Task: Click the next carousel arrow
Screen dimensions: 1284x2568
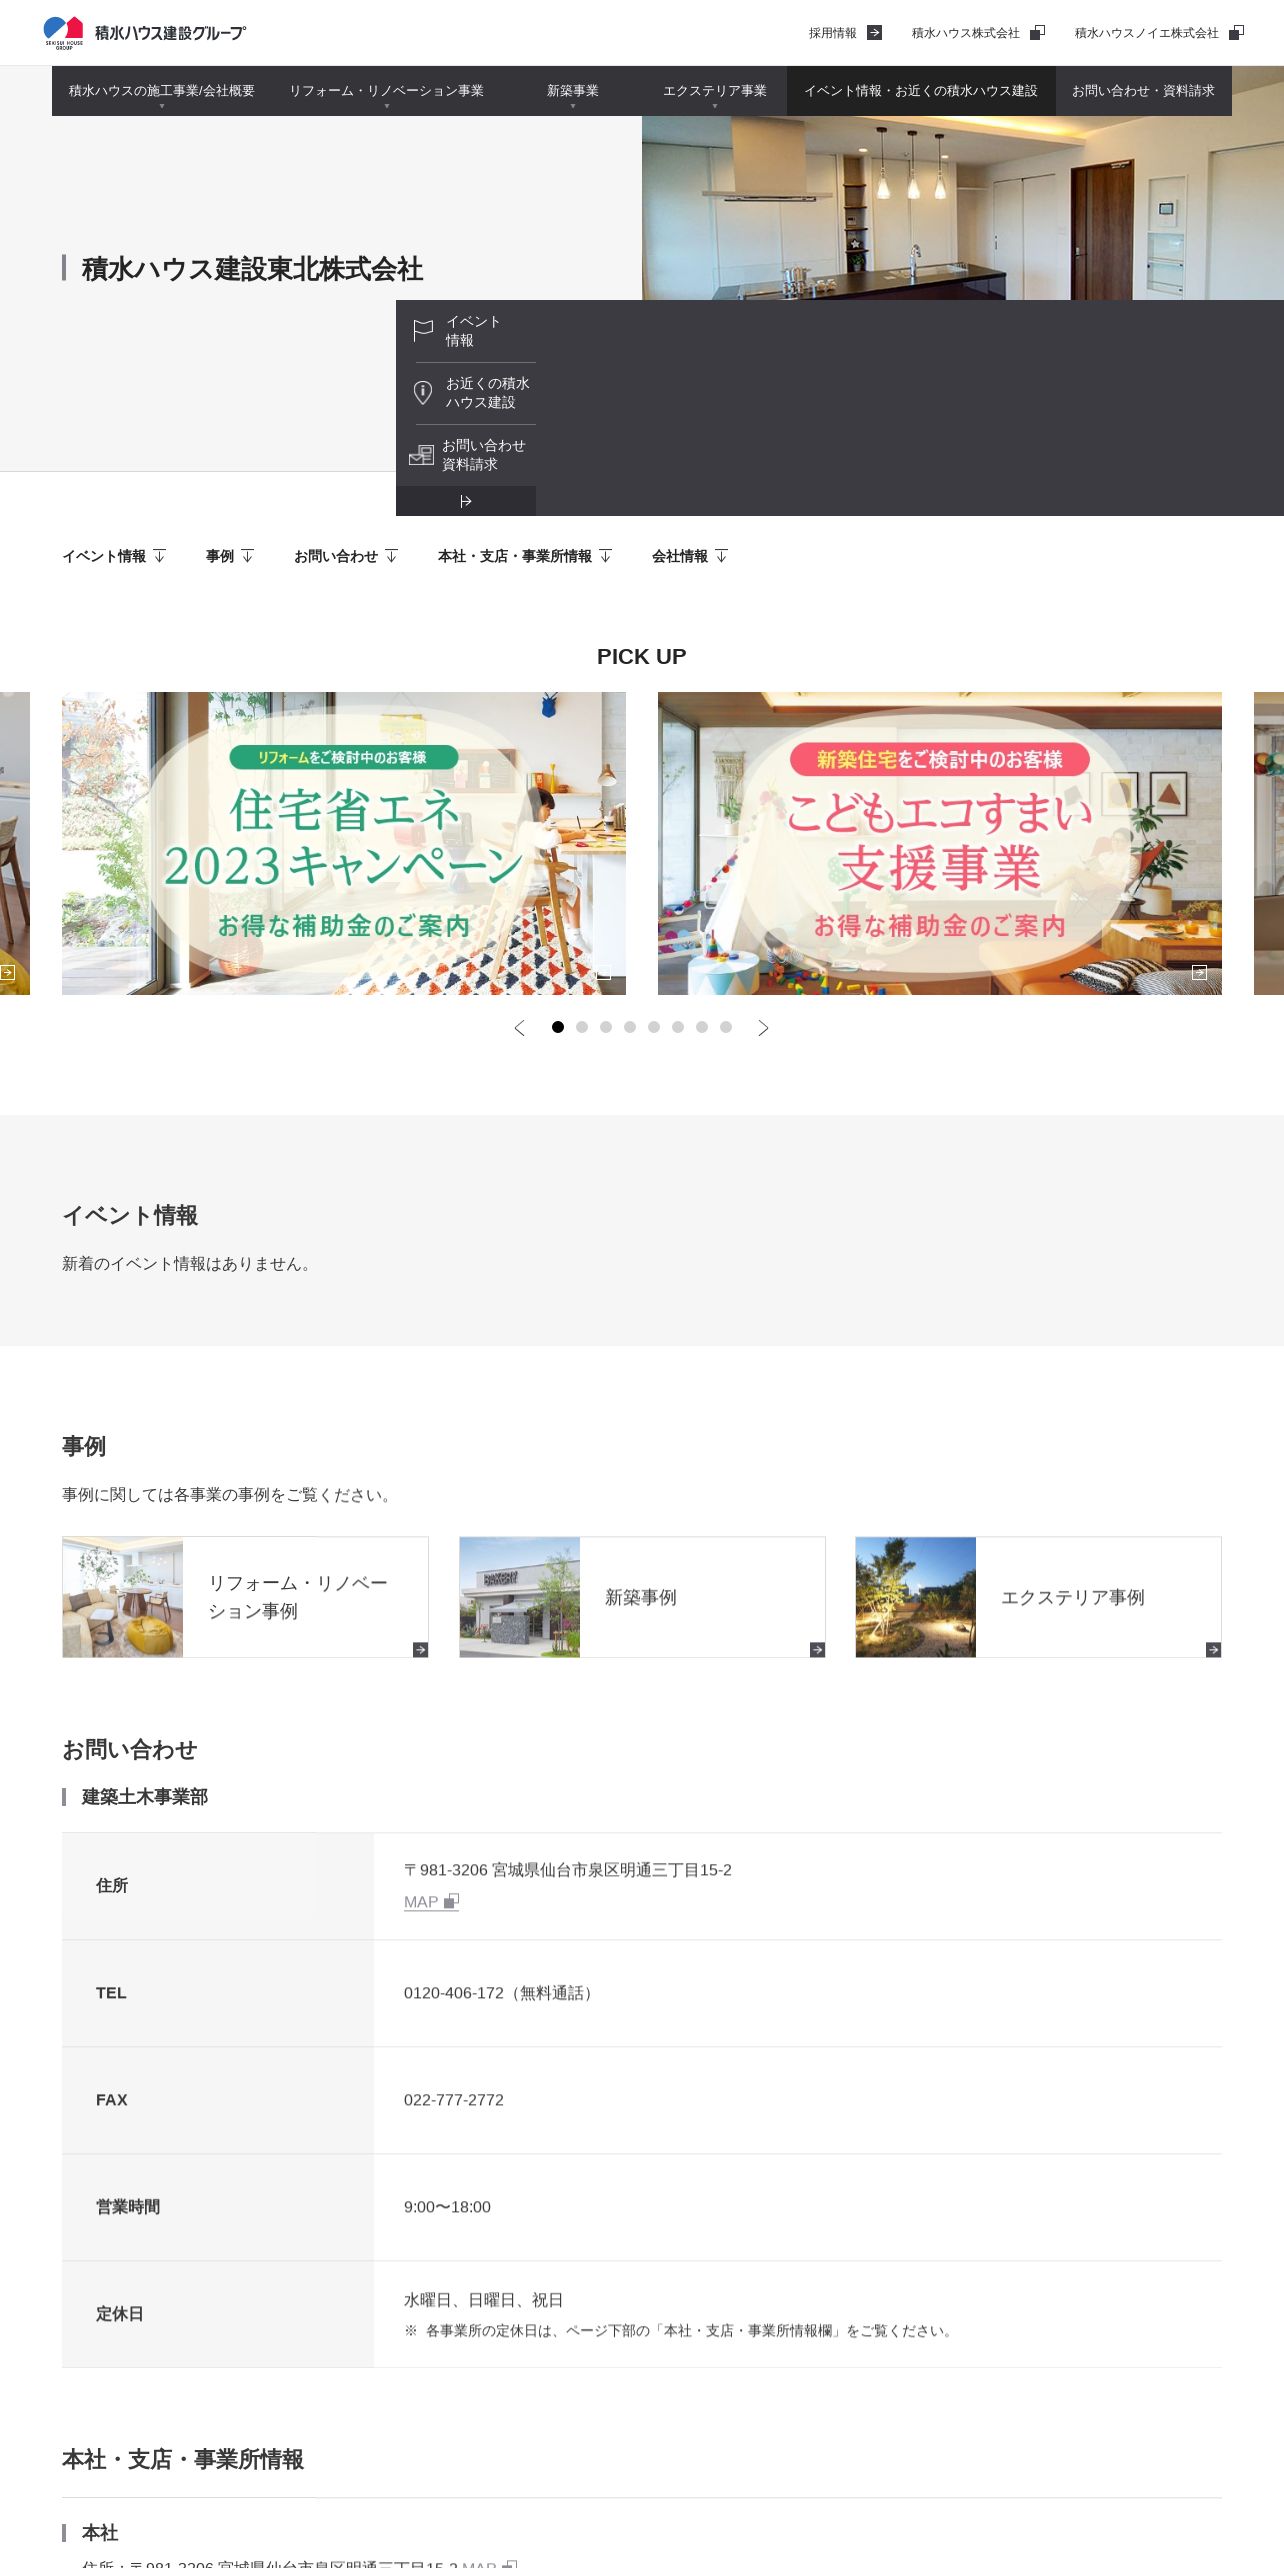Action: pyautogui.click(x=763, y=1028)
